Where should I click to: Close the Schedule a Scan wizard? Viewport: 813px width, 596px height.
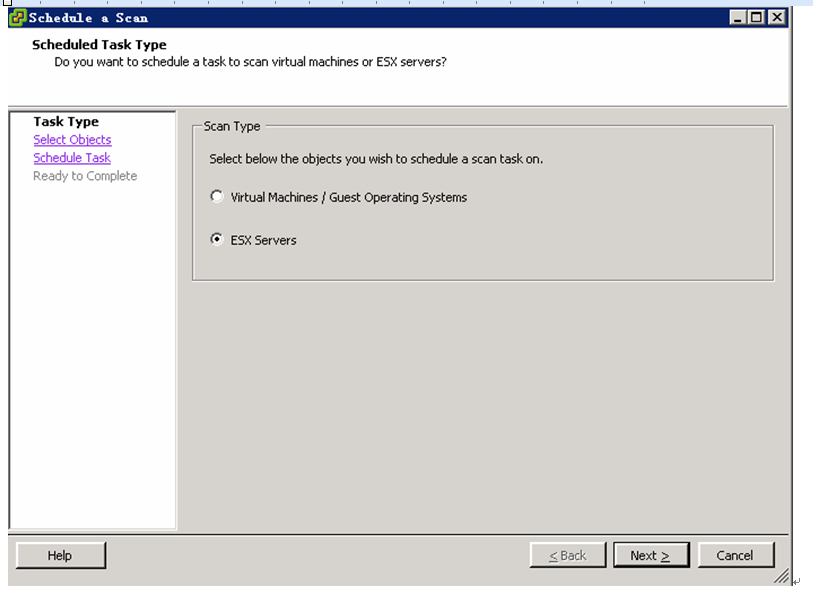tap(777, 18)
